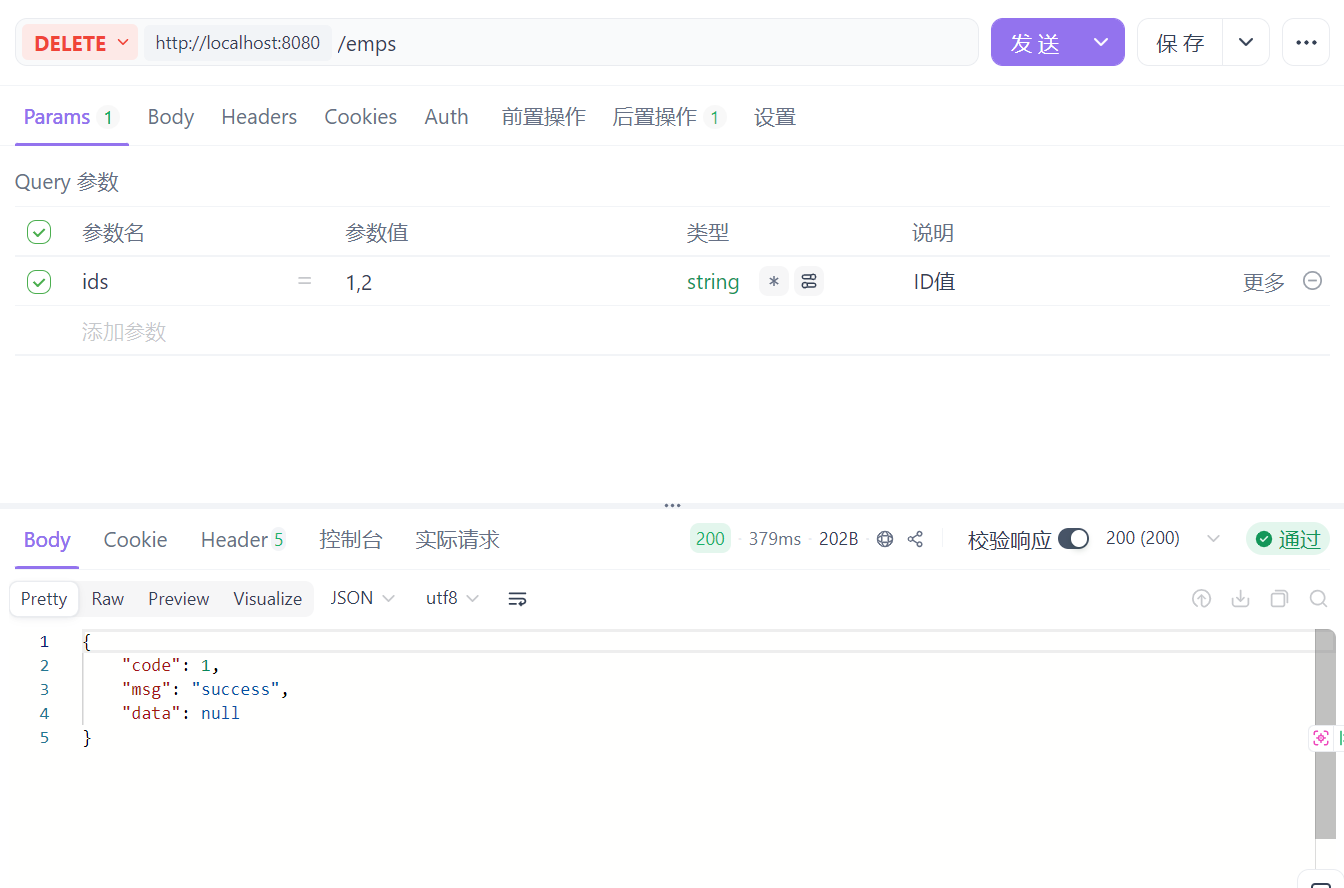This screenshot has width=1344, height=888.
Task: Toggle the word wrap icon
Action: (x=517, y=599)
